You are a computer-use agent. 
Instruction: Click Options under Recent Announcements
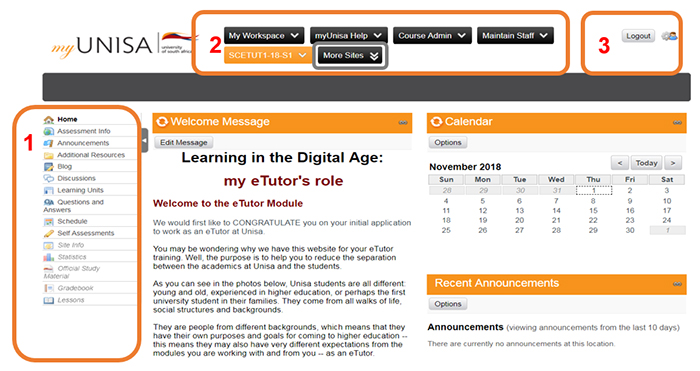click(448, 304)
